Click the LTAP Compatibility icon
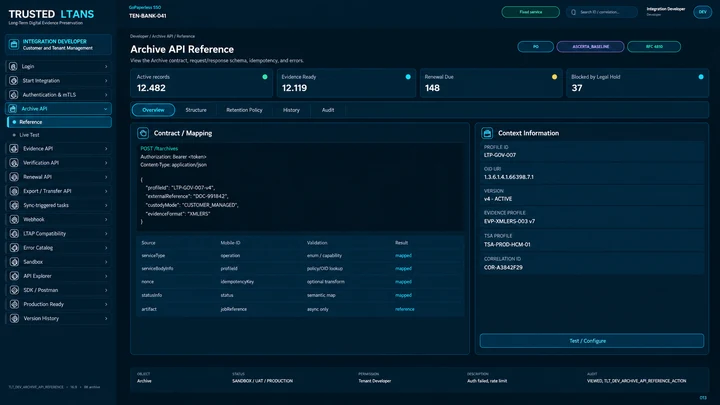The width and height of the screenshot is (720, 405). (x=14, y=234)
